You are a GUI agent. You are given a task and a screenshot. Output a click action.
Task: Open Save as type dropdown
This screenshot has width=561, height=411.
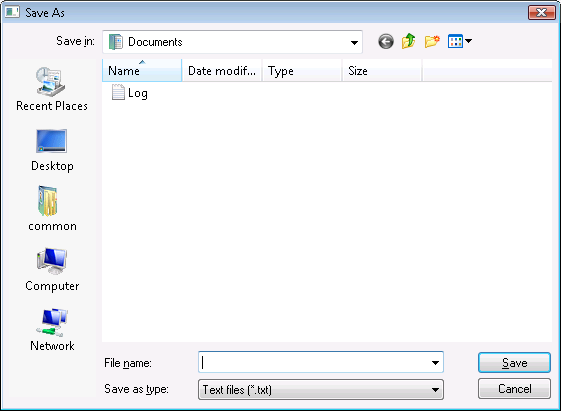(321, 389)
